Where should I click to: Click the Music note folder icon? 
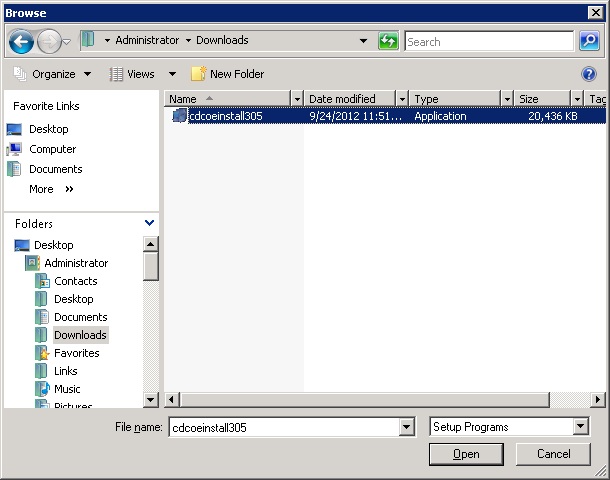click(x=42, y=389)
